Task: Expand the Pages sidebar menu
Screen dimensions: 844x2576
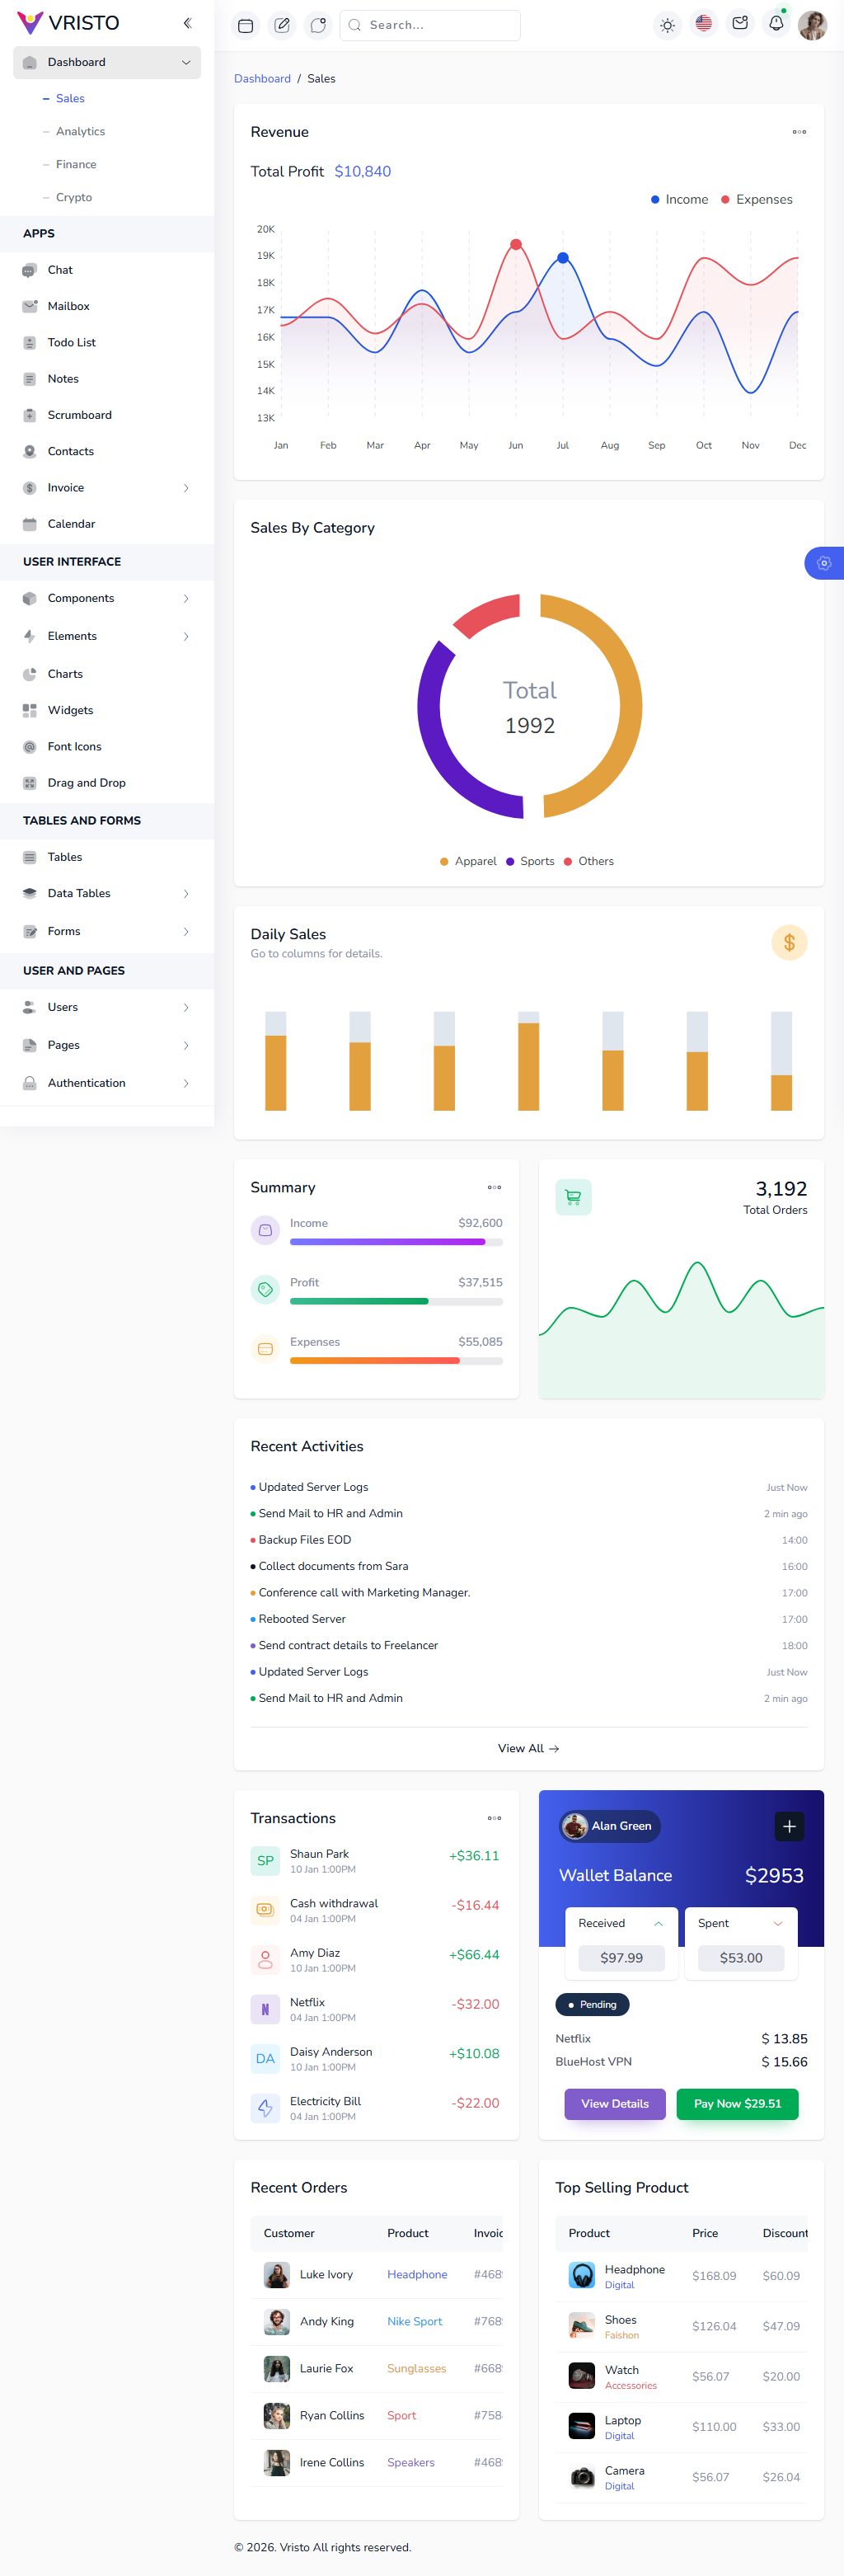Action: (107, 1045)
